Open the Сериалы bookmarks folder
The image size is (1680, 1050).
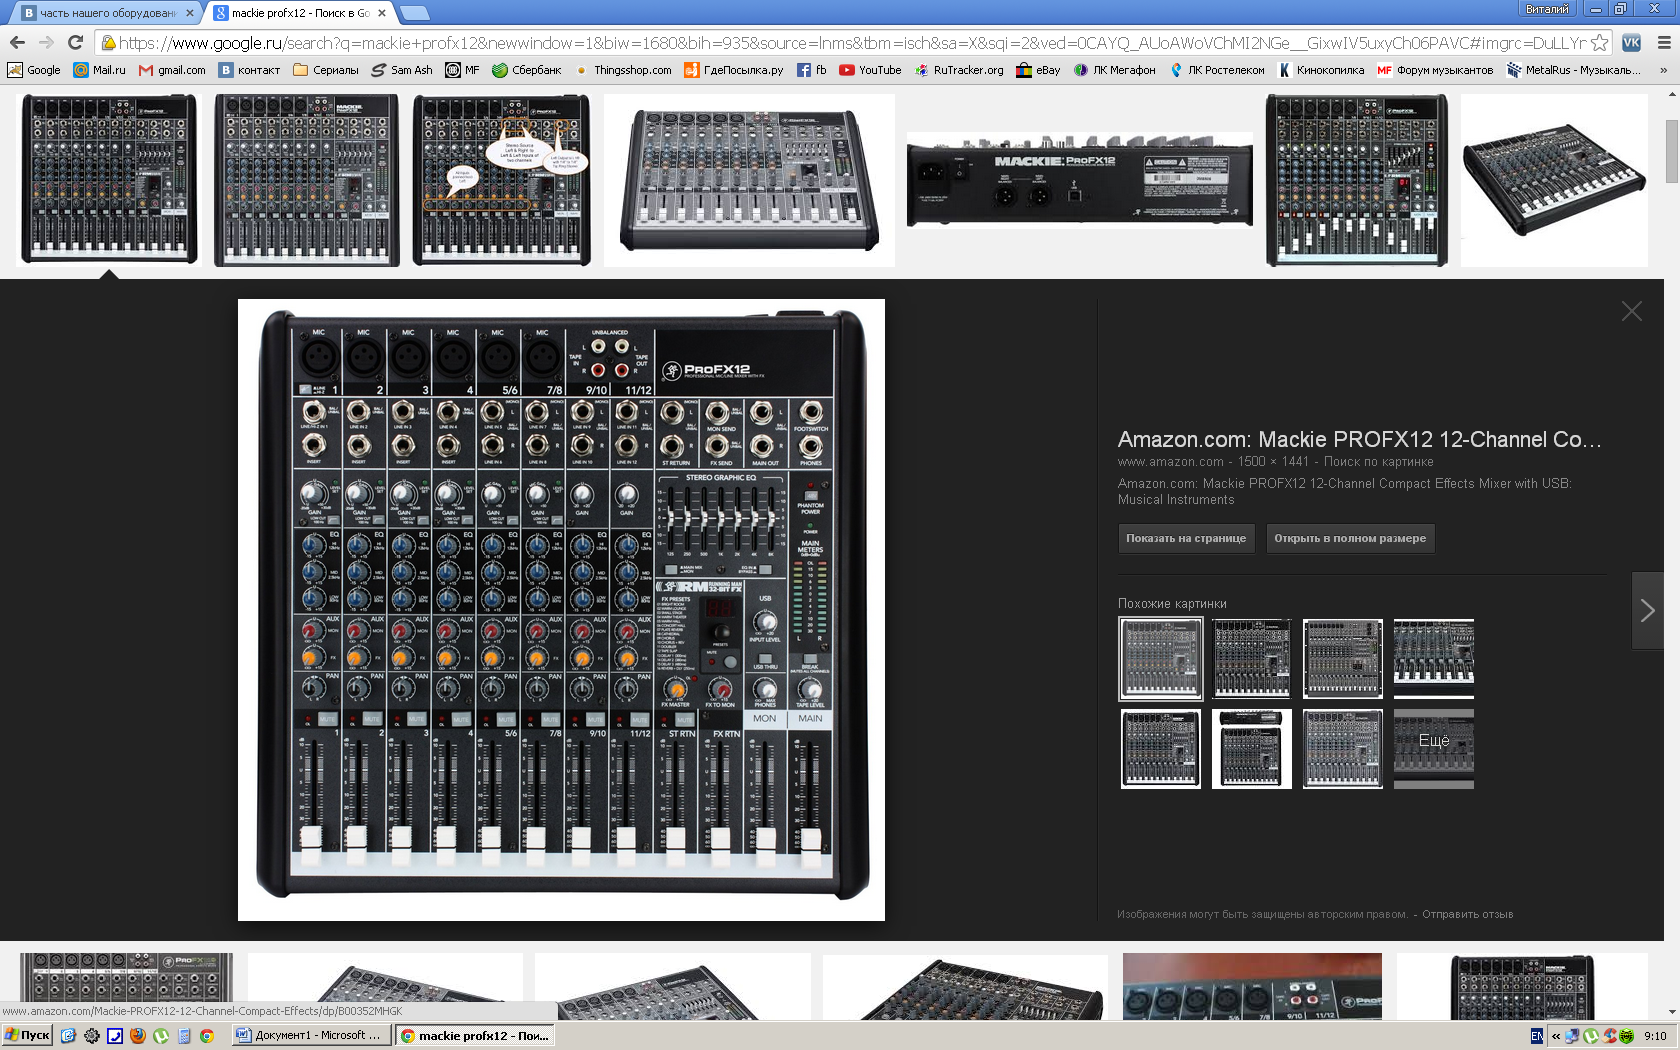point(326,70)
